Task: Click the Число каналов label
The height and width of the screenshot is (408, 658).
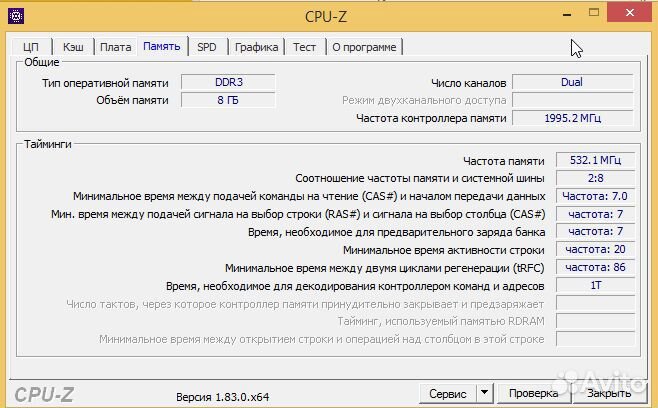Action: point(468,83)
